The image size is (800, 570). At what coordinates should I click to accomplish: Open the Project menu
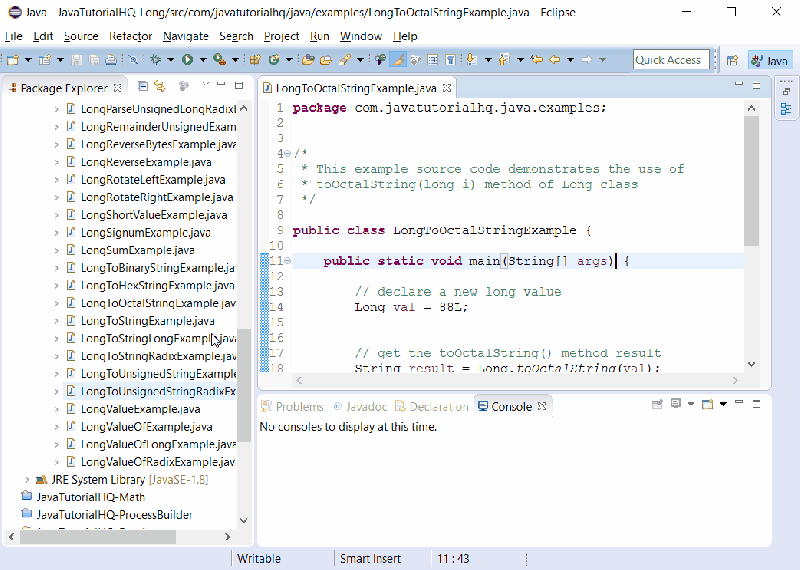point(282,36)
